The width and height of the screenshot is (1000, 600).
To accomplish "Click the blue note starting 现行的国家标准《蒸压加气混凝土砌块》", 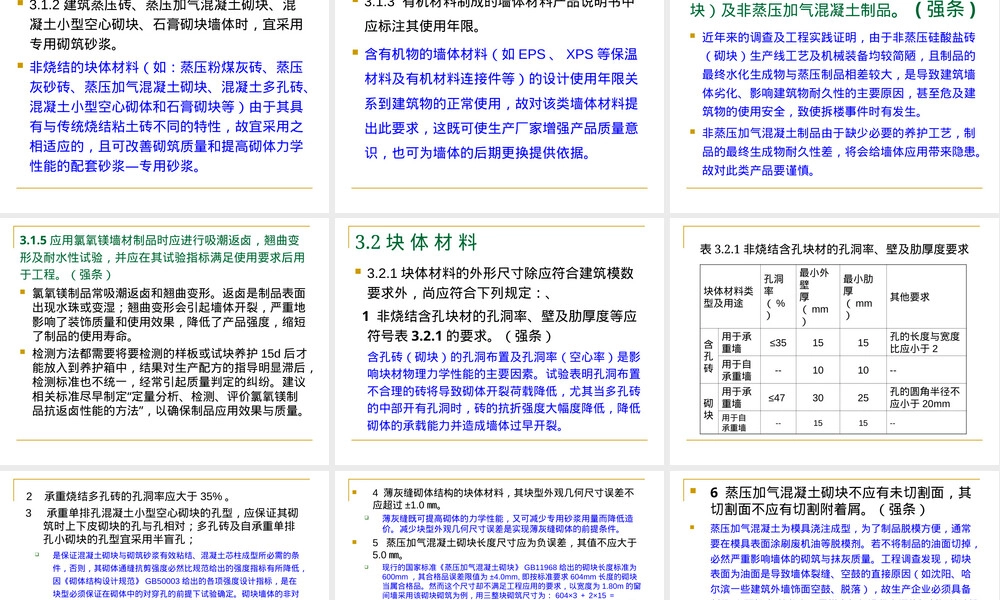I will point(511,581).
